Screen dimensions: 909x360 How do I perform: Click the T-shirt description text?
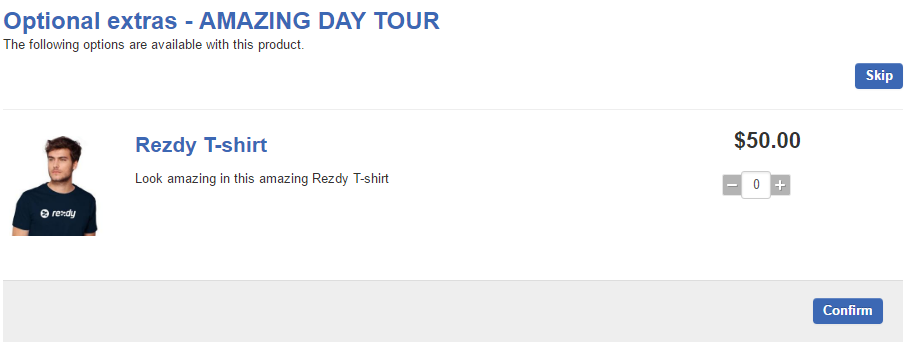262,179
